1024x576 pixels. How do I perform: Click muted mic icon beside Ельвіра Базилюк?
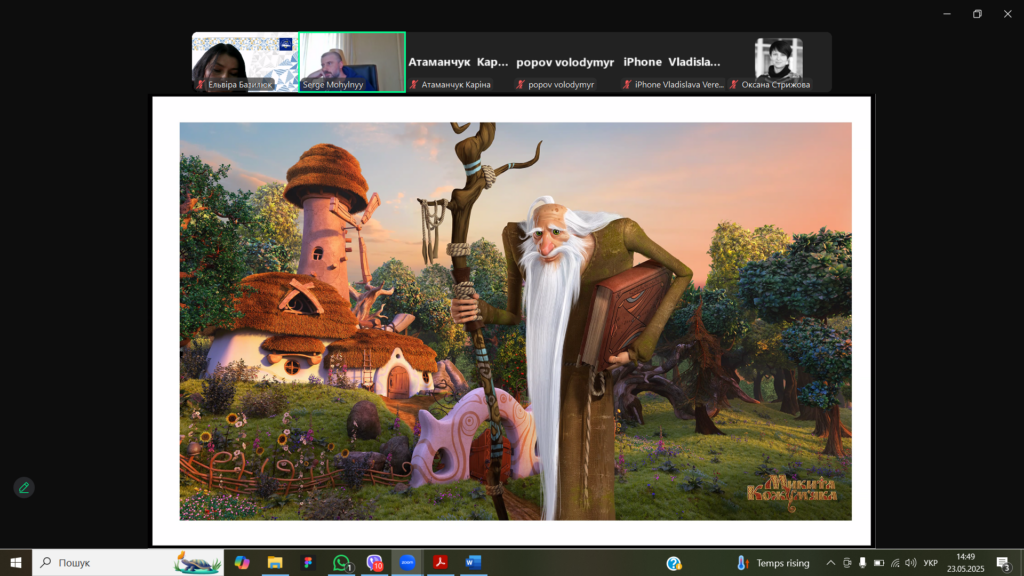[x=200, y=84]
